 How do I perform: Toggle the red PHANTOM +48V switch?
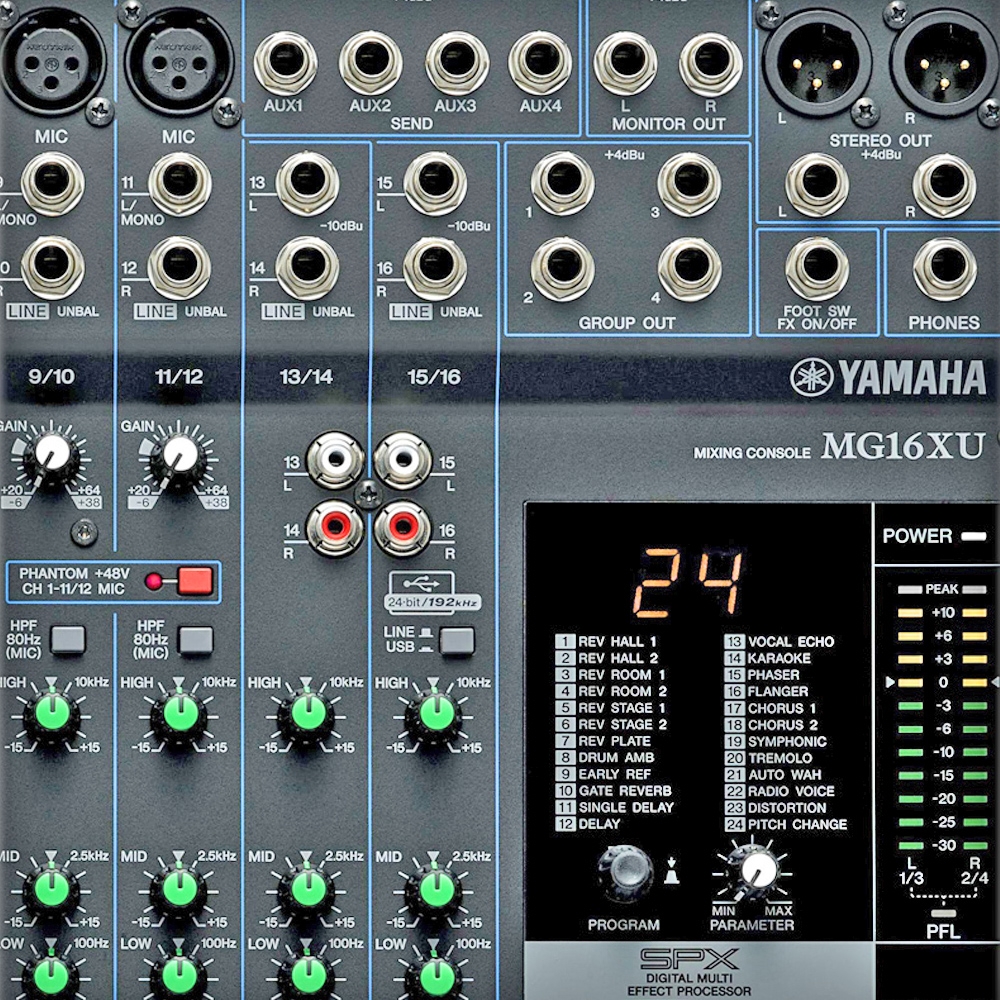tap(195, 580)
